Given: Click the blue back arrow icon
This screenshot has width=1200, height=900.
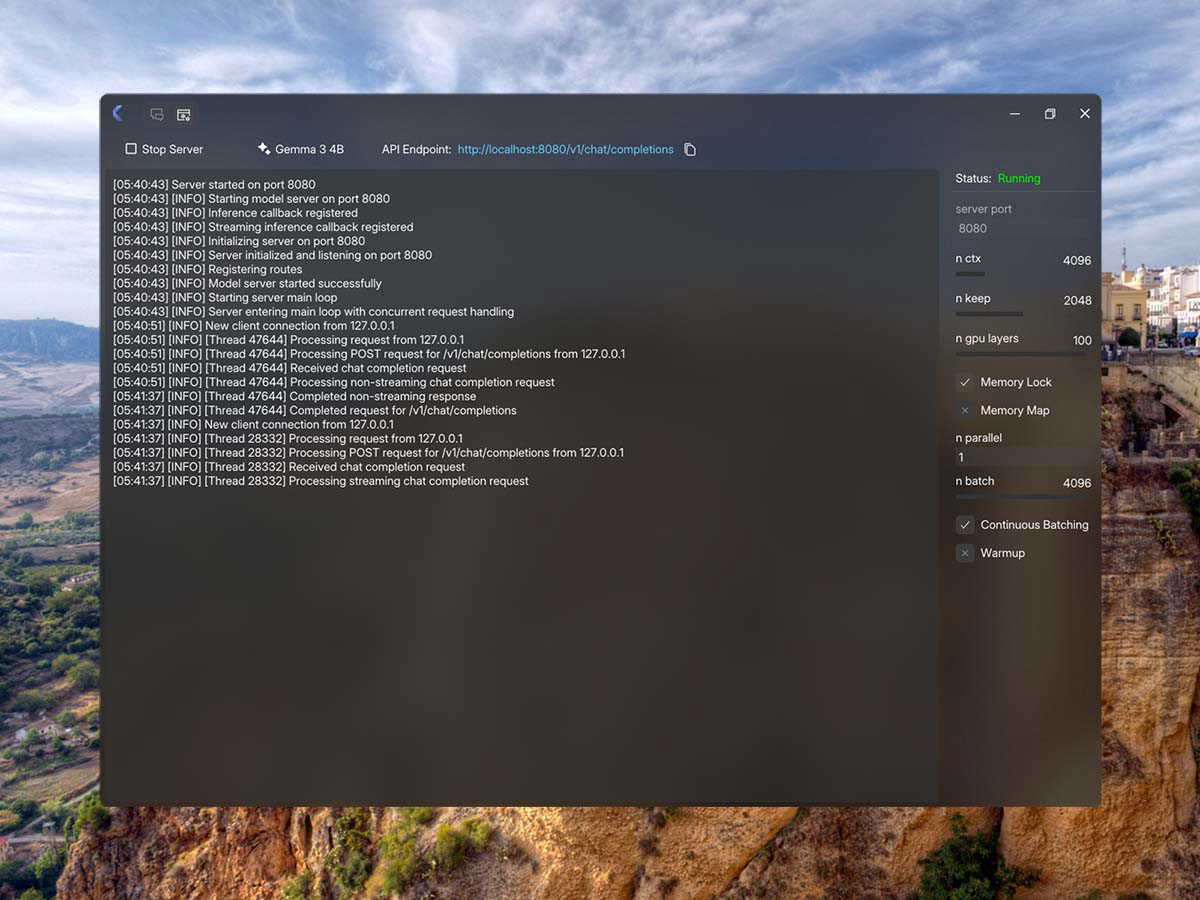Looking at the screenshot, I should pyautogui.click(x=118, y=114).
